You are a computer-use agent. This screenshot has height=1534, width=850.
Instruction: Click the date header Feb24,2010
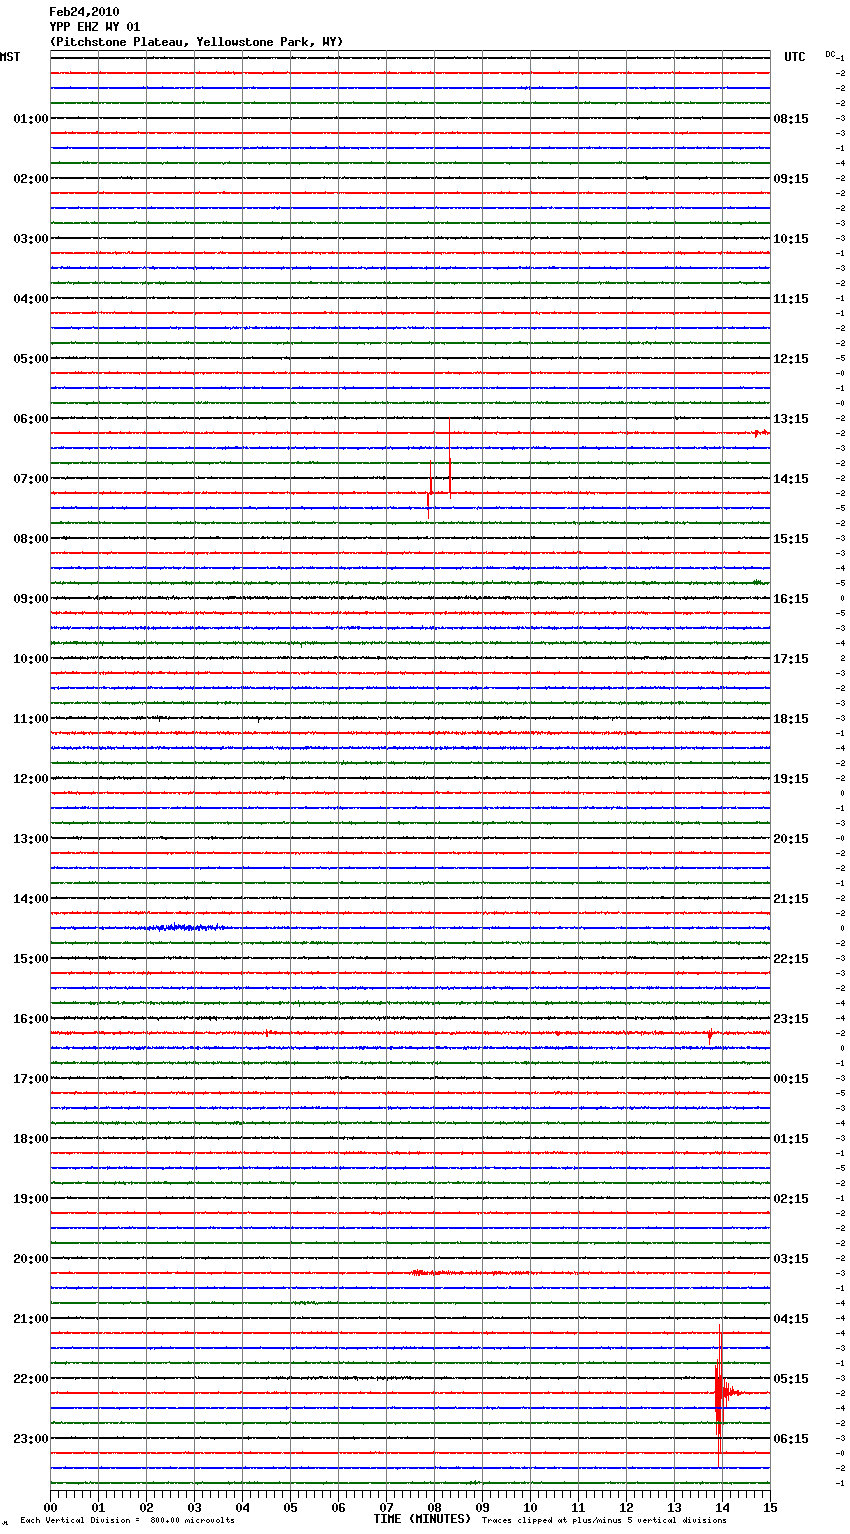[x=84, y=12]
